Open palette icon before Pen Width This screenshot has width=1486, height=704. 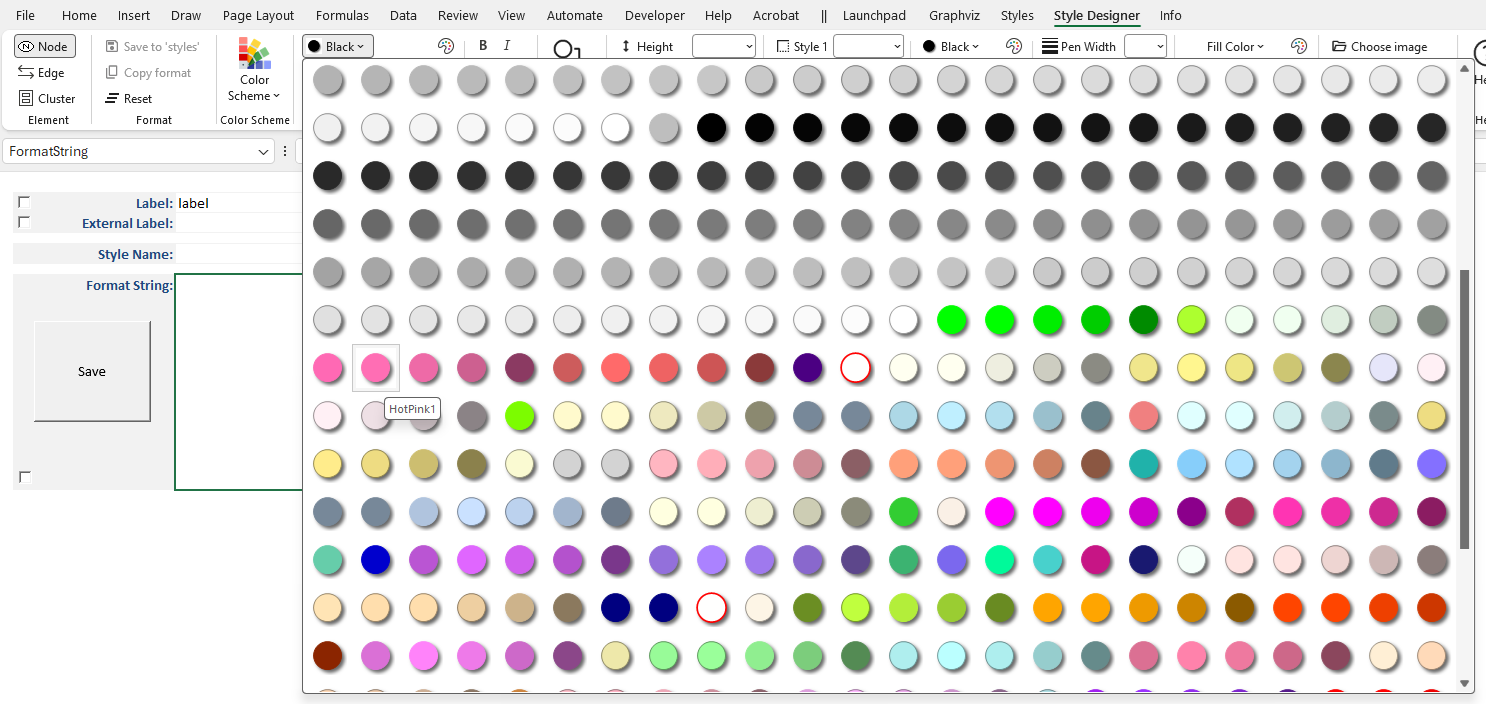pyautogui.click(x=1014, y=46)
